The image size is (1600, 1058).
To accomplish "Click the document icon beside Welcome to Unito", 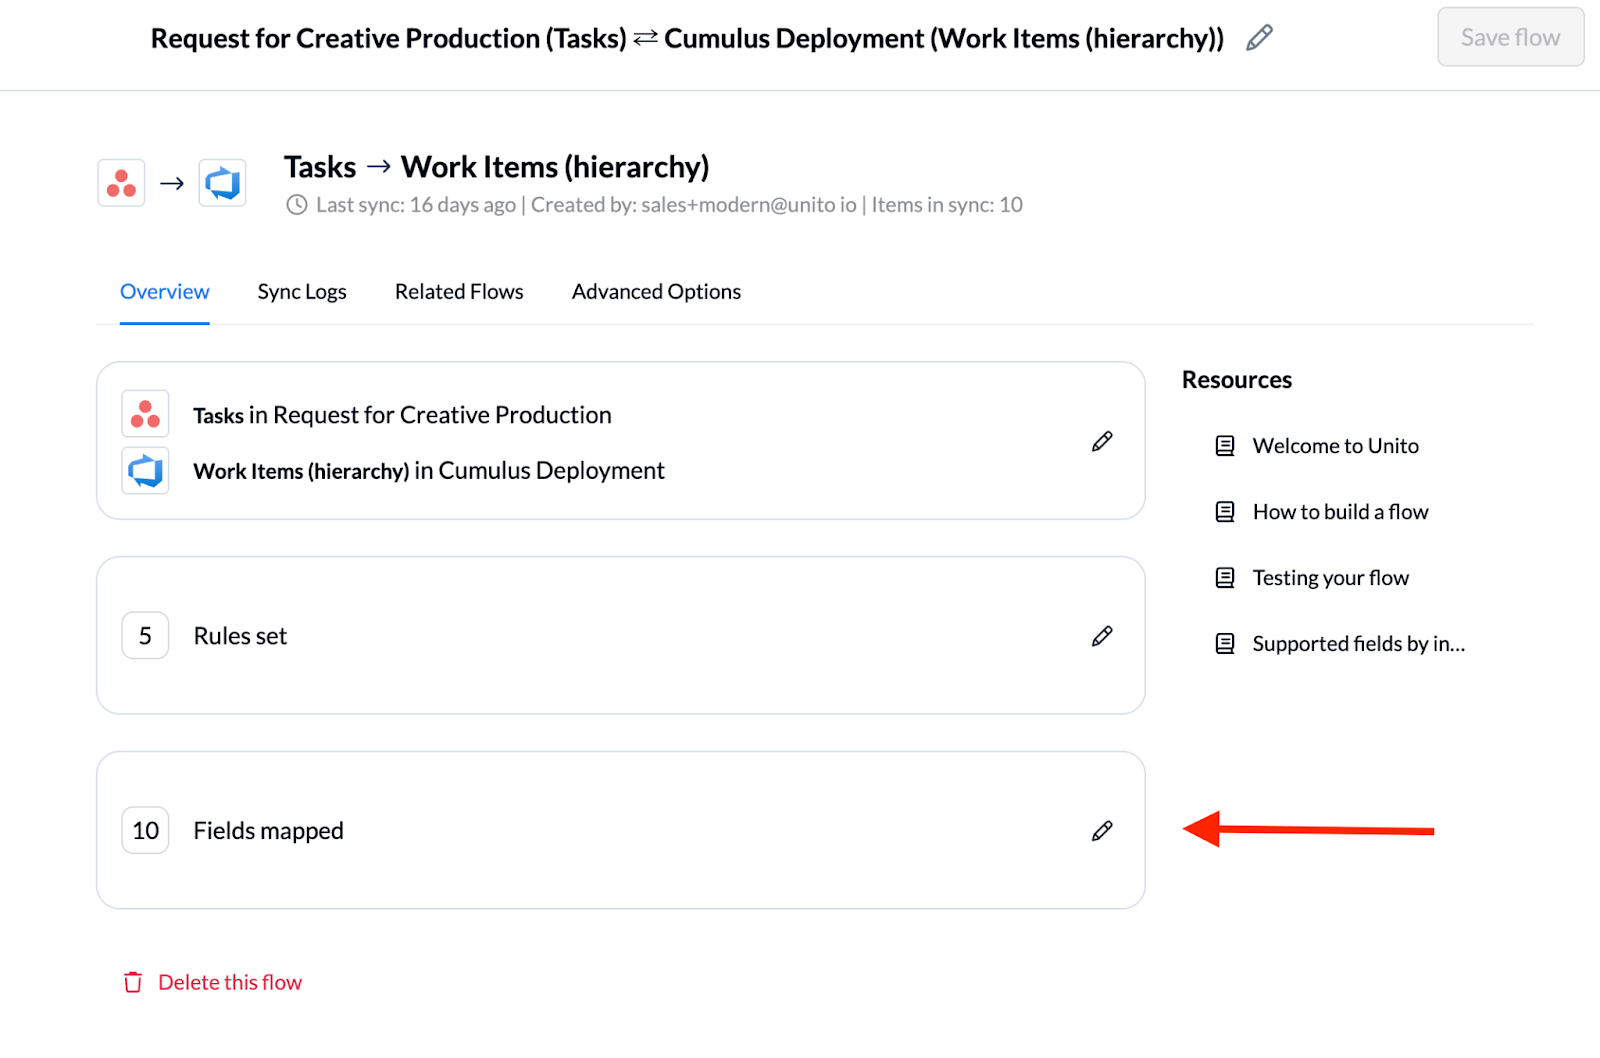I will [1224, 446].
